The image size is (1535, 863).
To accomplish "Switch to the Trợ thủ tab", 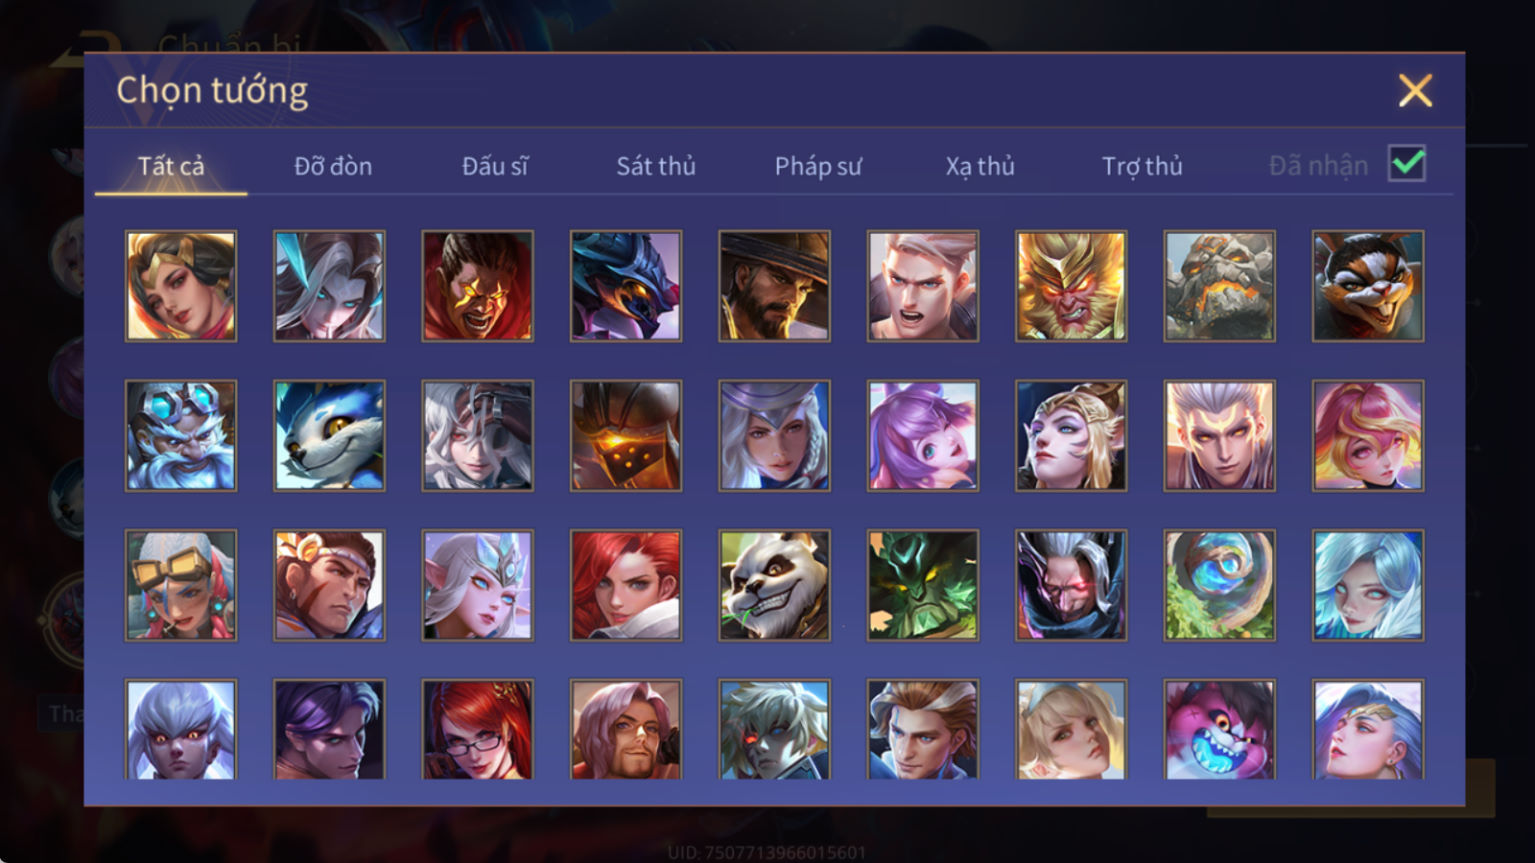I will coord(1142,166).
